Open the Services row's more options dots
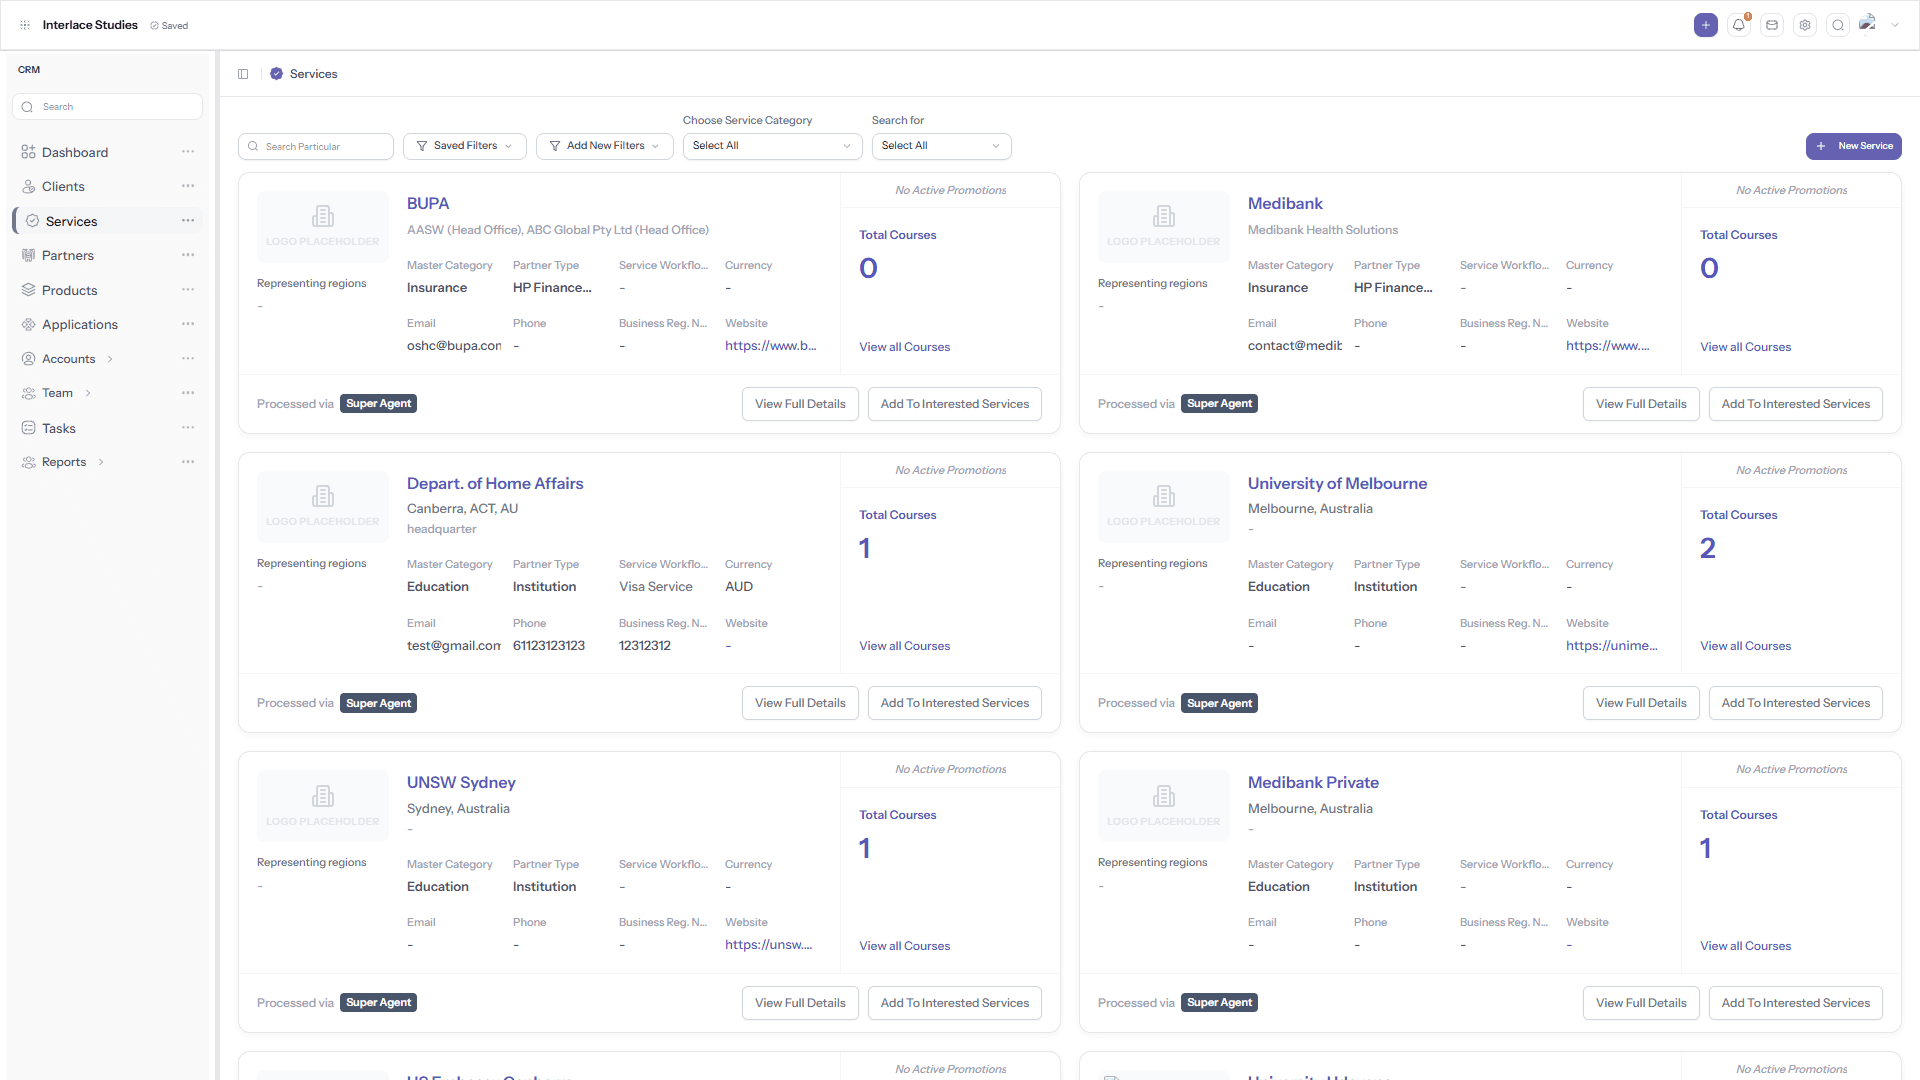The height and width of the screenshot is (1080, 1920). click(x=188, y=221)
